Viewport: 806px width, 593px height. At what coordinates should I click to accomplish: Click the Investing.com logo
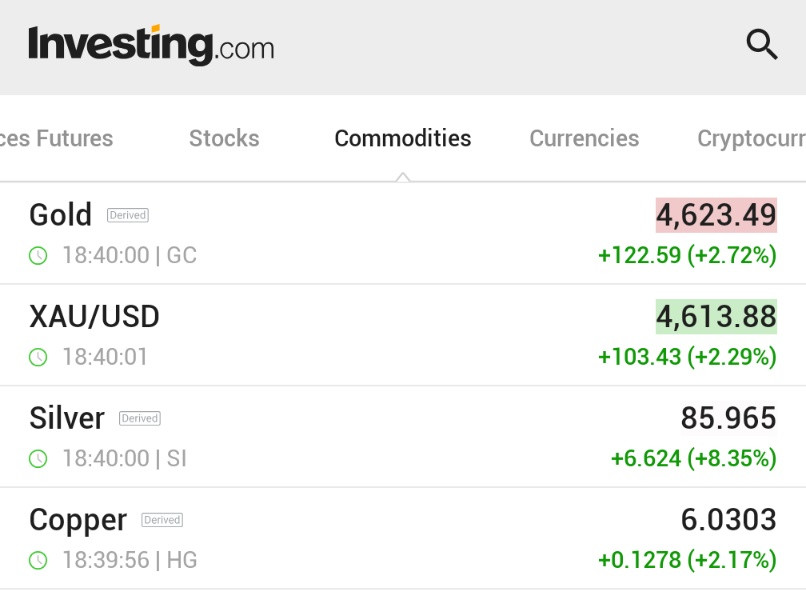coord(151,46)
